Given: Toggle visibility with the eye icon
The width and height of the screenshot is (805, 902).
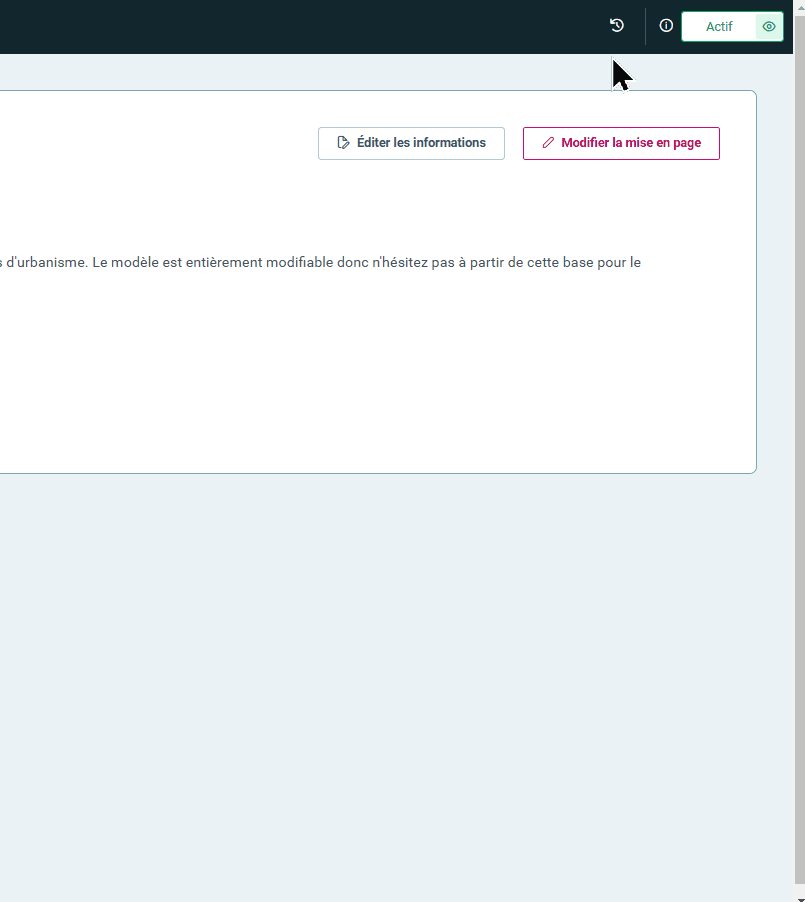Looking at the screenshot, I should [x=769, y=26].
